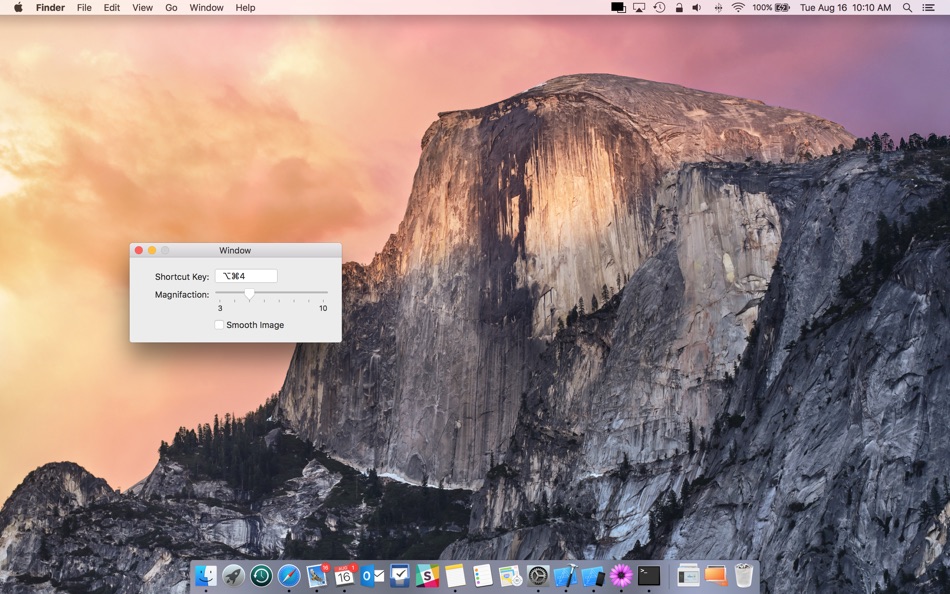
Task: Launch Xcode from the Dock
Action: [565, 575]
